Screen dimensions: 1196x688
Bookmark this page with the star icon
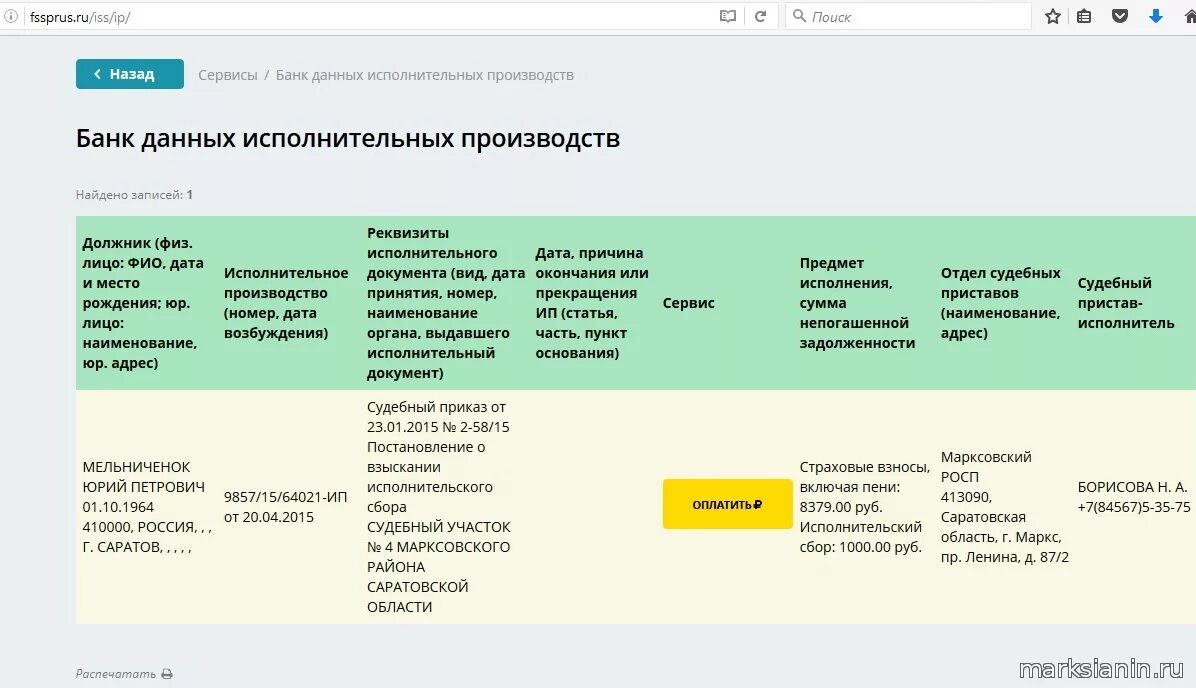pos(1052,16)
